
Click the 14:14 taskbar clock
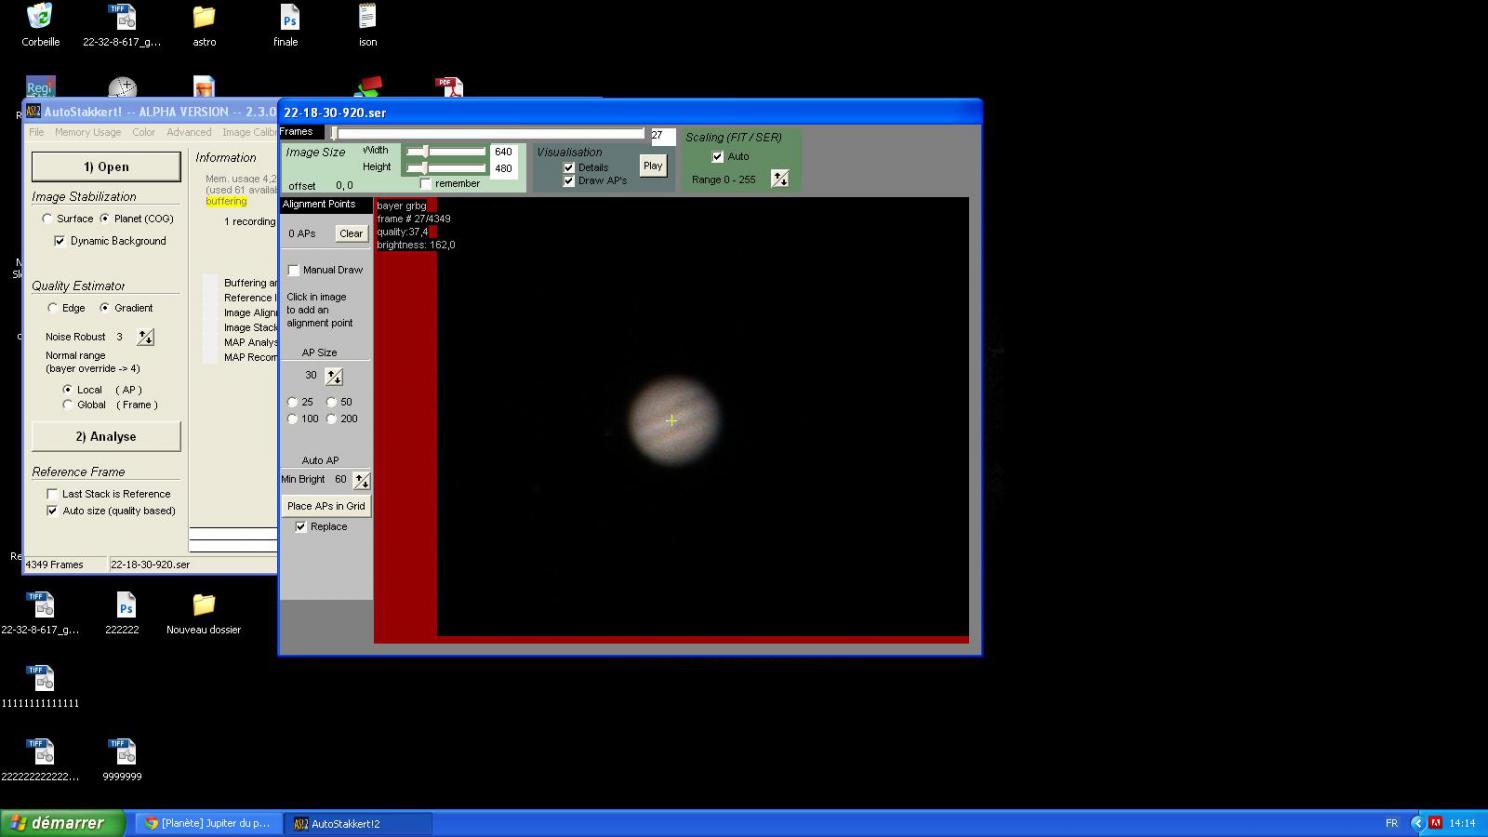tap(1462, 823)
